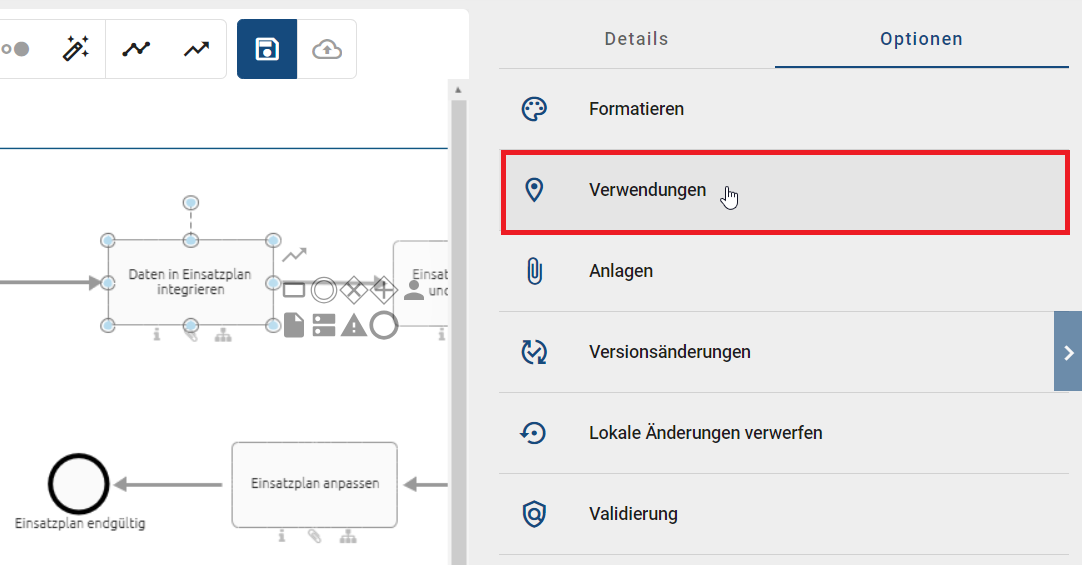Select the zigzag connector line tool

pyautogui.click(x=136, y=49)
